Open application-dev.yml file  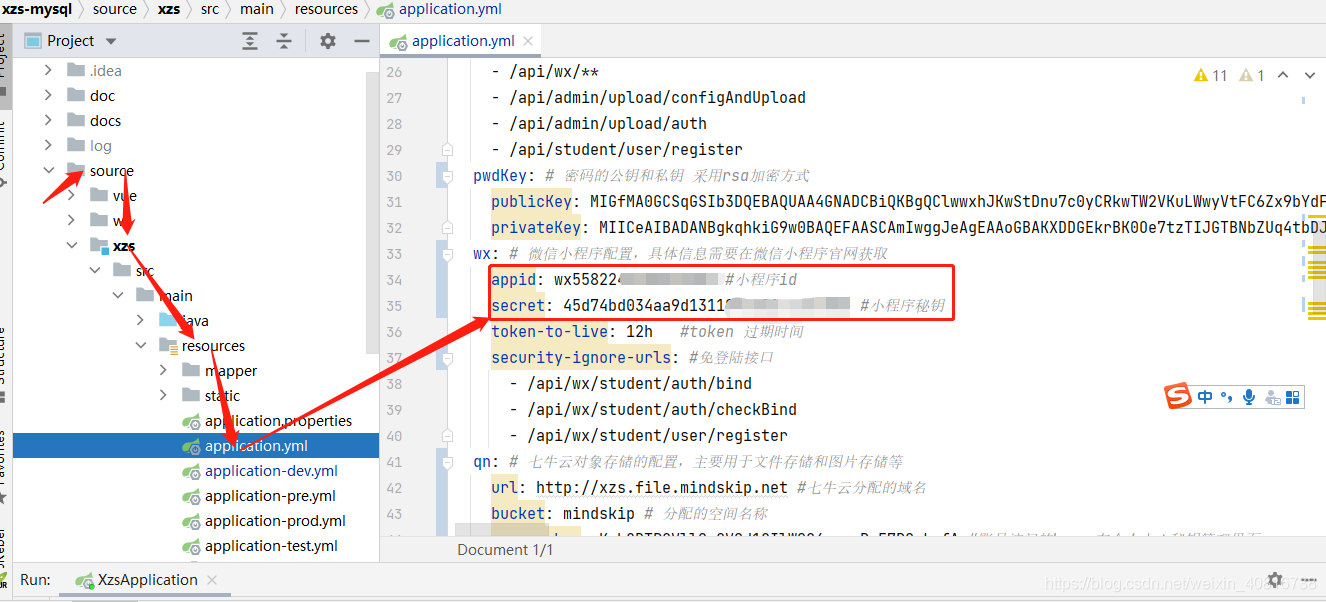pyautogui.click(x=271, y=470)
